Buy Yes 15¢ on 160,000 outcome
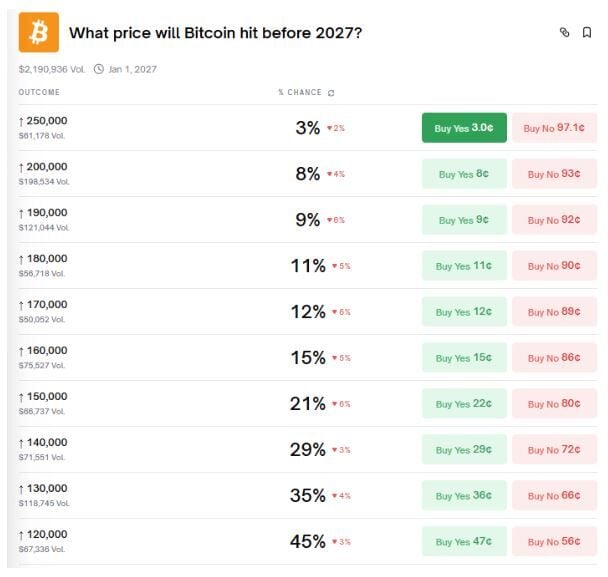The width and height of the screenshot is (608, 577). click(x=464, y=358)
